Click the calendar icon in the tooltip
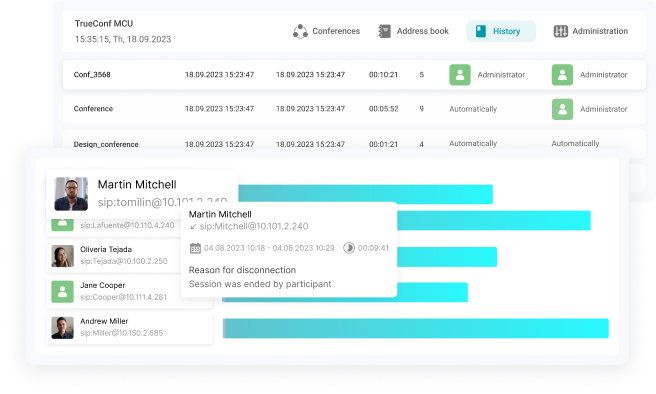656x394 pixels. [x=195, y=248]
